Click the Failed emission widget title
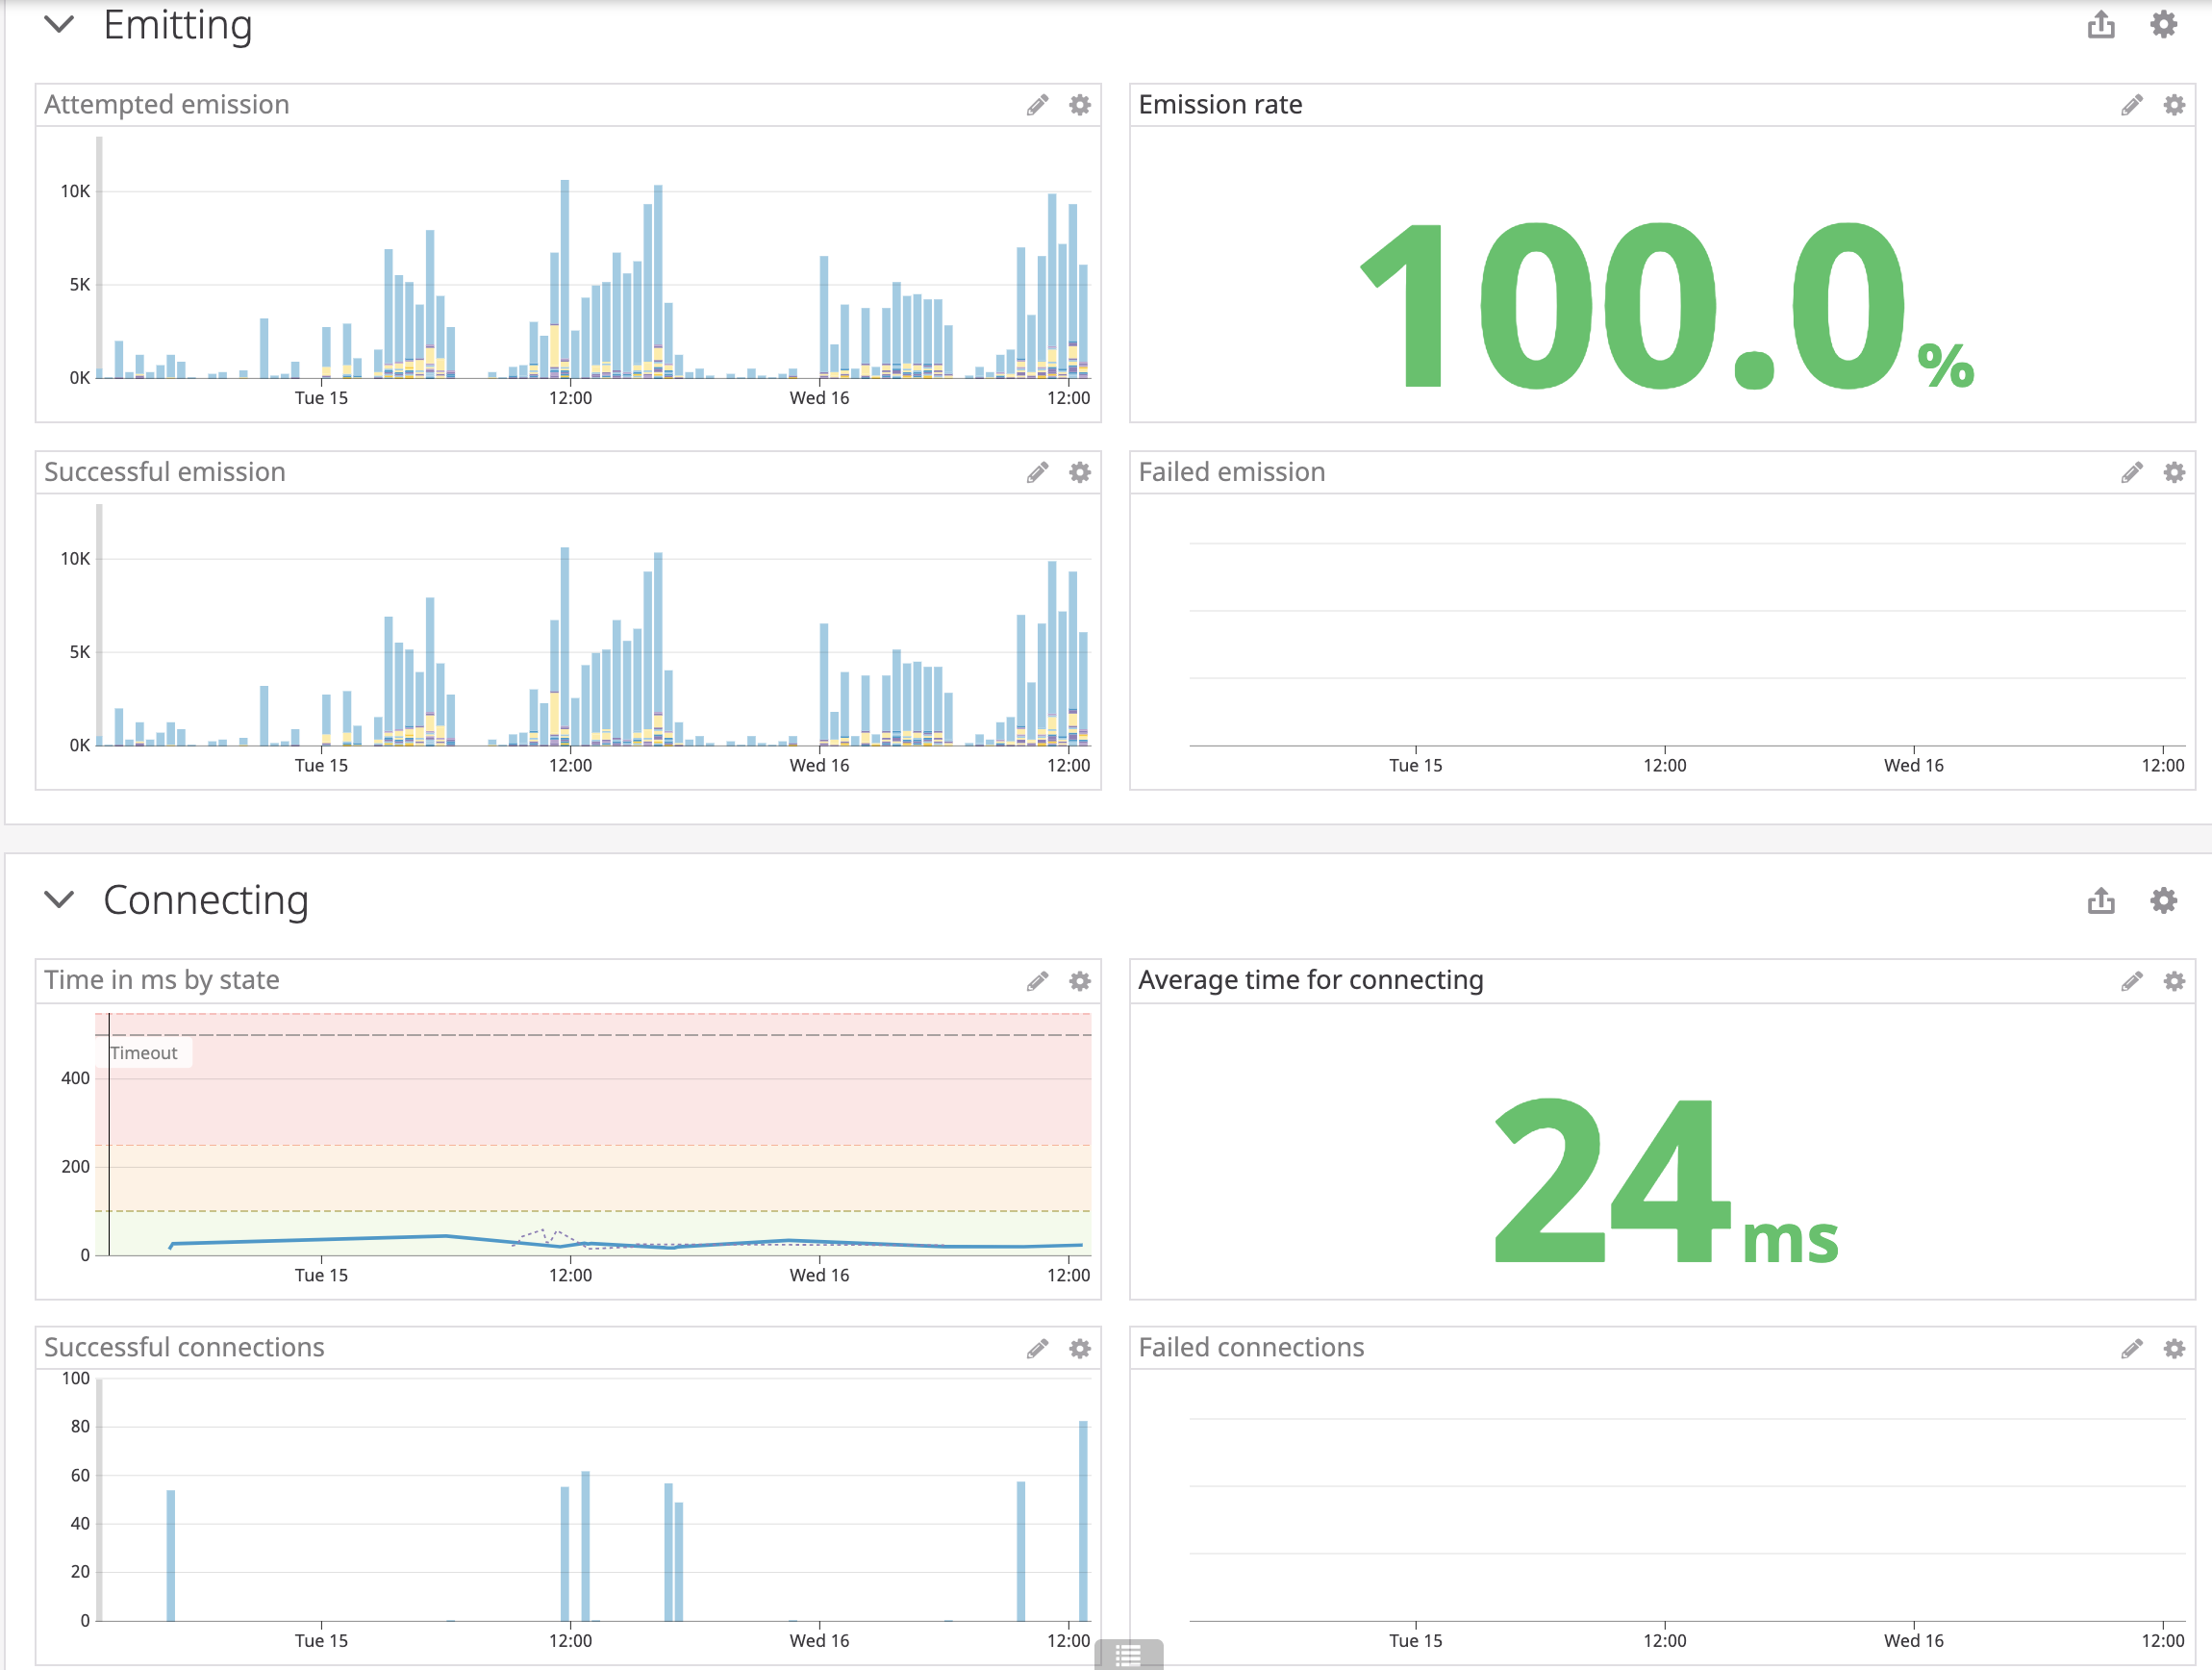 pos(1231,471)
